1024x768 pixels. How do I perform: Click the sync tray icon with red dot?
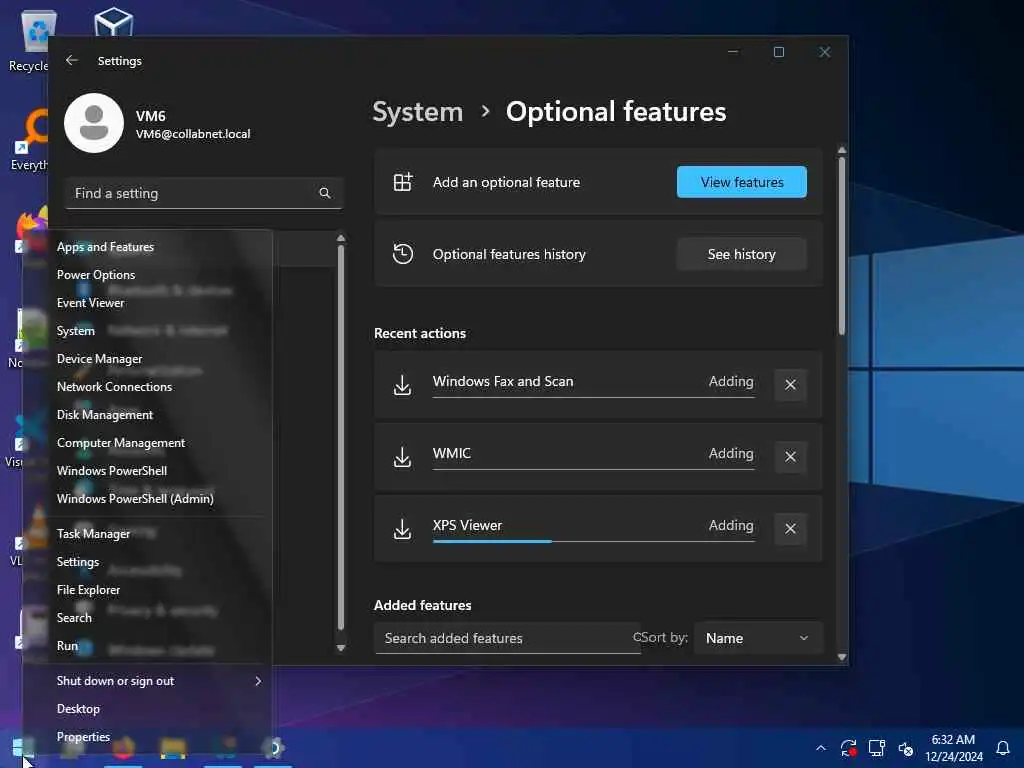pyautogui.click(x=848, y=748)
